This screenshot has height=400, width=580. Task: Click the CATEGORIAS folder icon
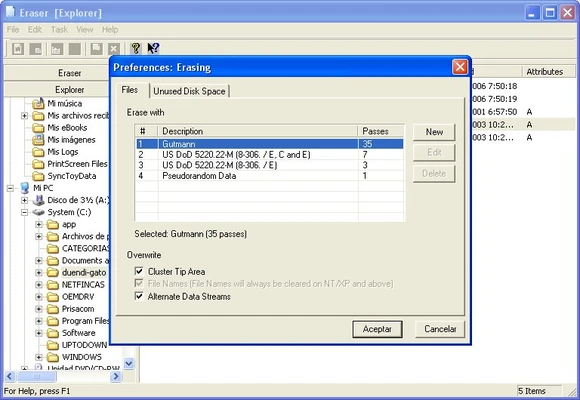click(x=53, y=249)
